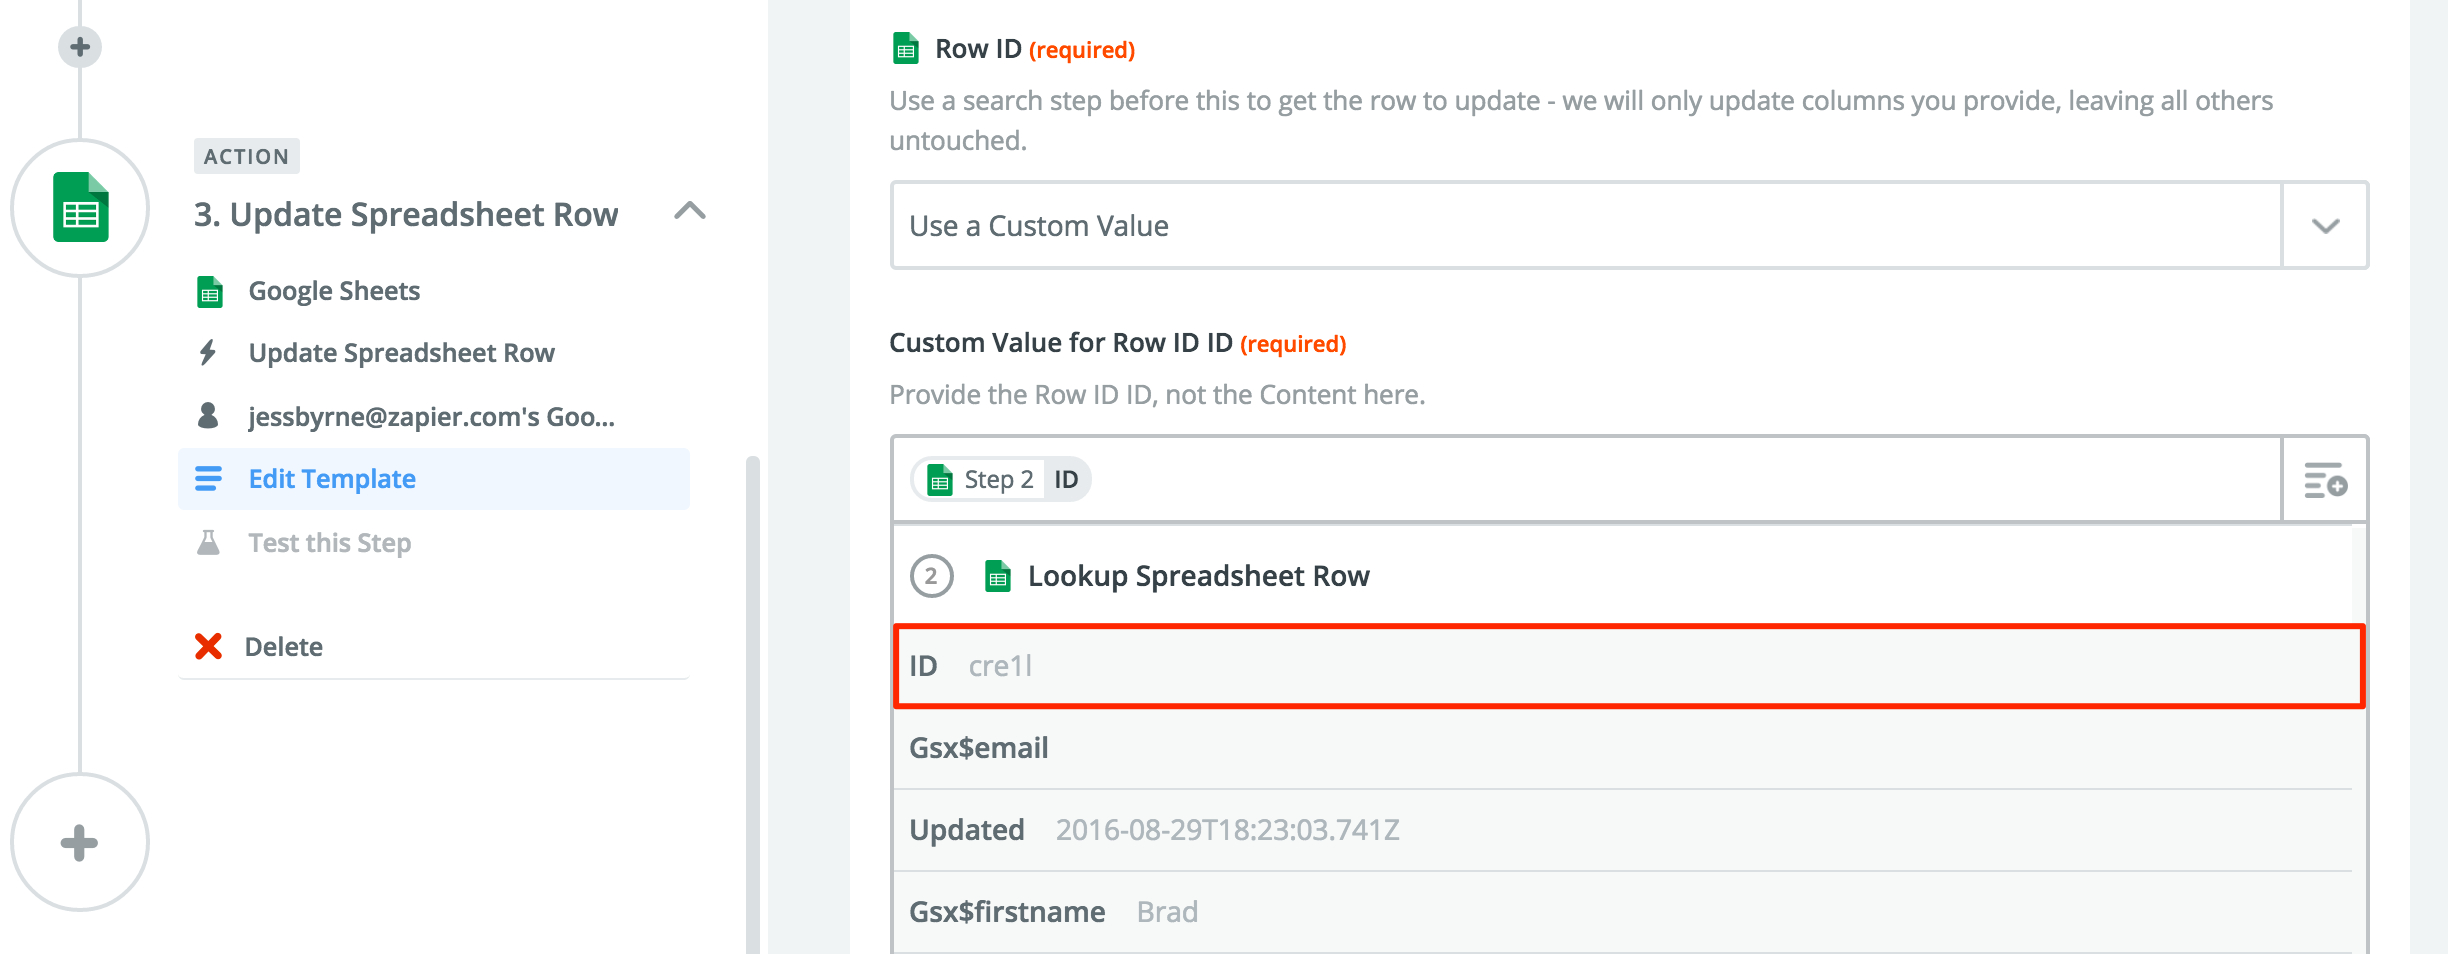Click the Step 2 ID pill in input

[1001, 480]
